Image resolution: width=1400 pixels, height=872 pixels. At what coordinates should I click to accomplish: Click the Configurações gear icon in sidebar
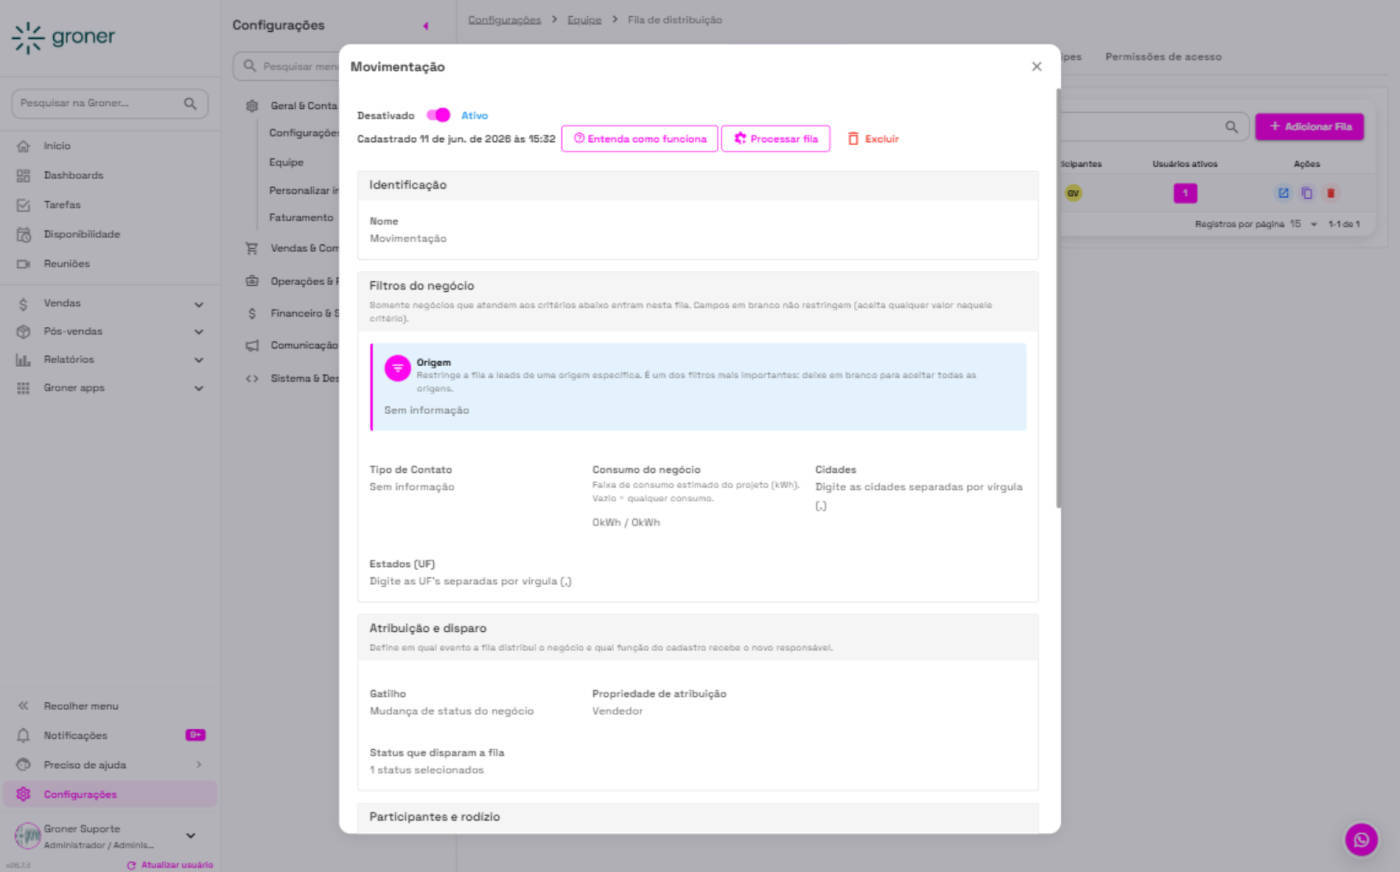[x=23, y=794]
